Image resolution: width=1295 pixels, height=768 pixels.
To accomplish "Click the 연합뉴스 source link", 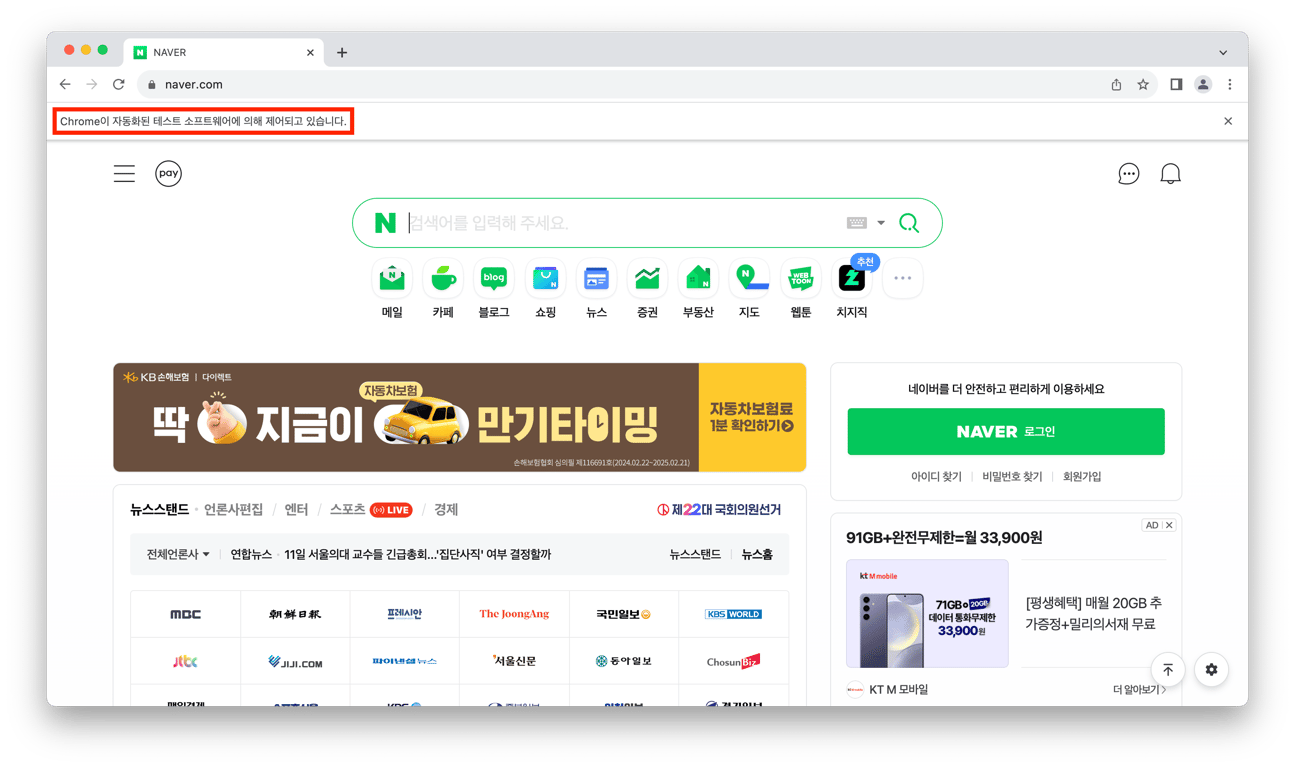I will pos(251,555).
